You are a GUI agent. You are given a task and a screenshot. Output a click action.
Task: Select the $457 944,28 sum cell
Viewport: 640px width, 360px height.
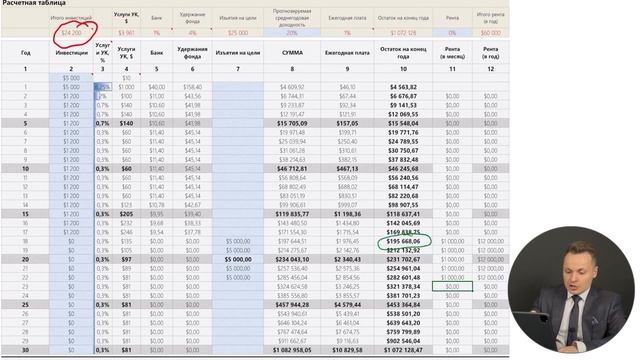[292, 305]
